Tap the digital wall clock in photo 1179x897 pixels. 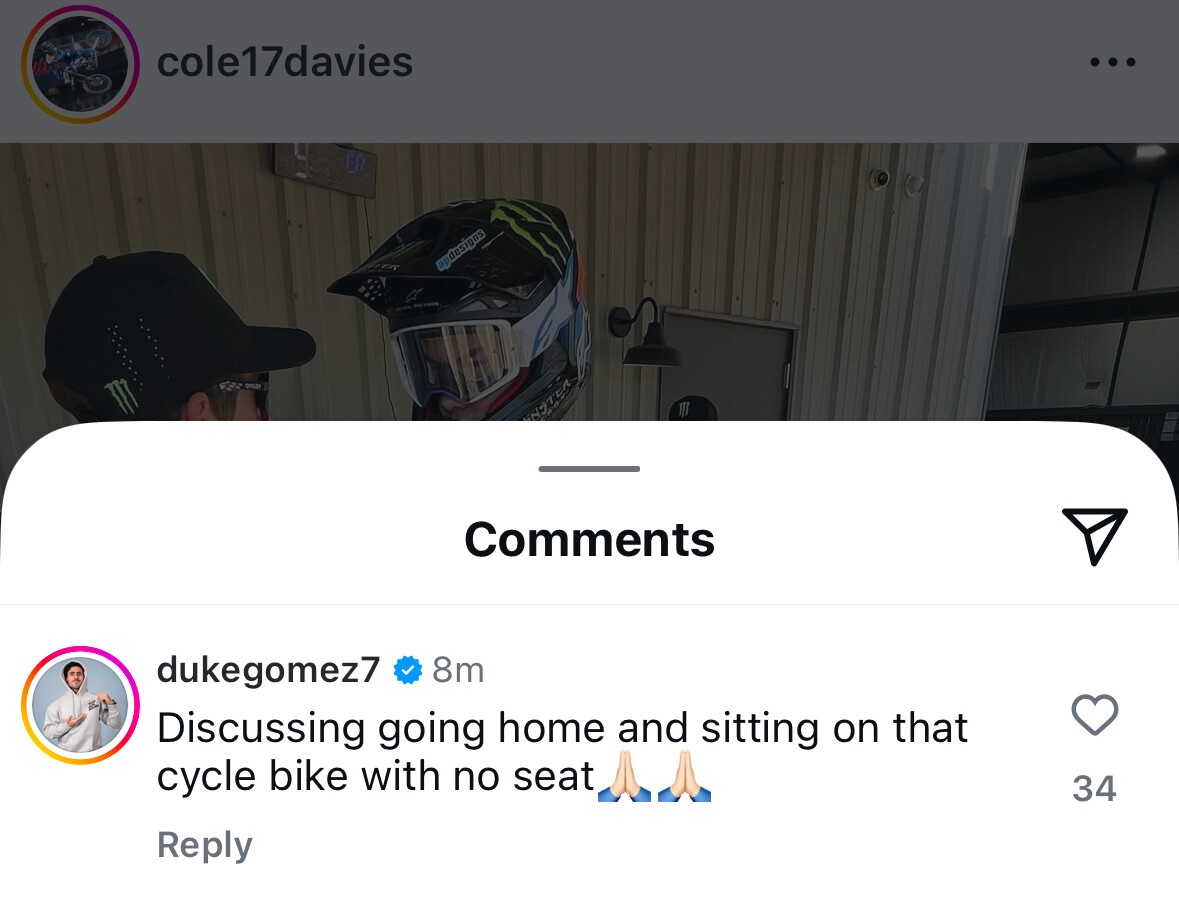coord(326,168)
